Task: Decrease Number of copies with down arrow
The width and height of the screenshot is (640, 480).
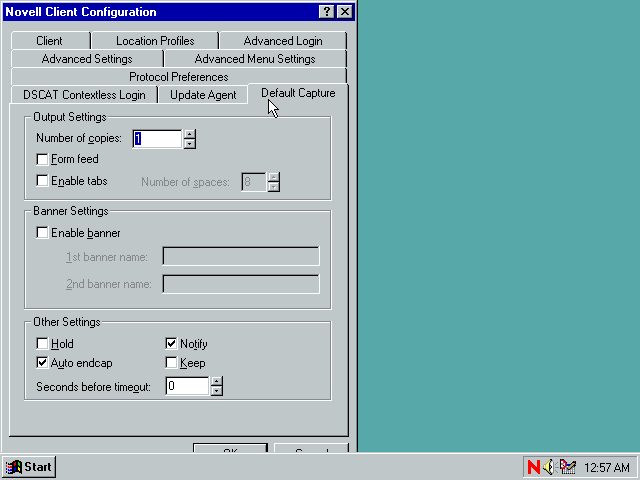Action: (x=189, y=144)
